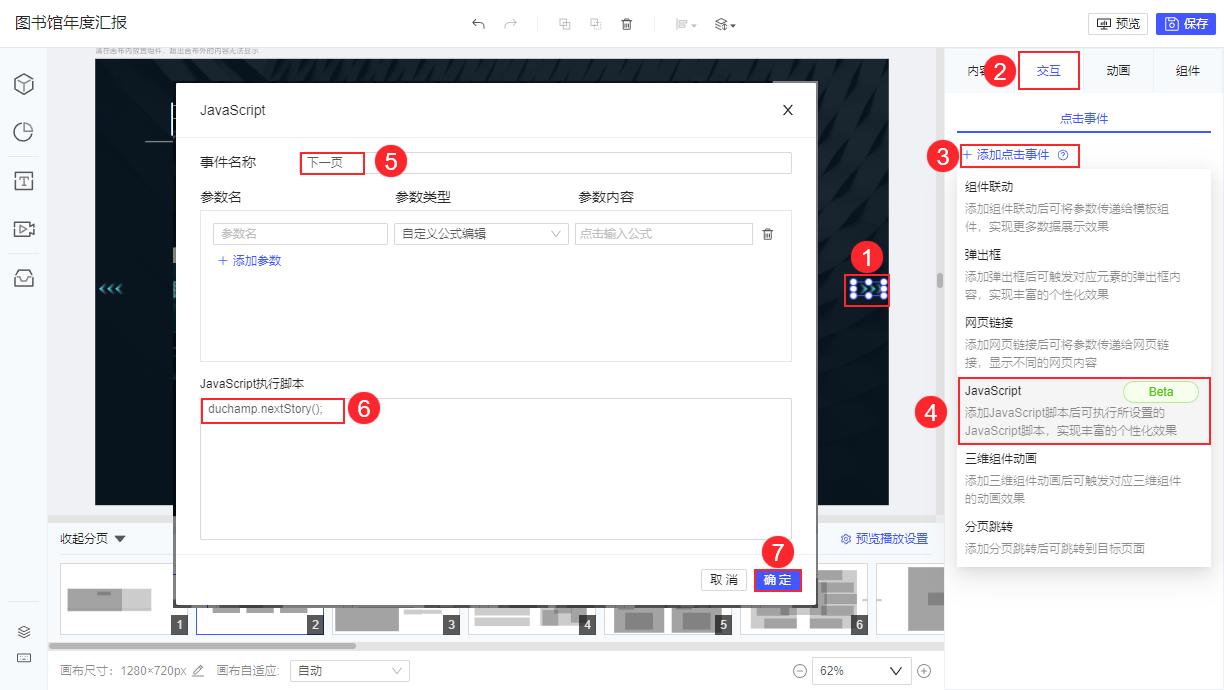Click the redo arrow in top toolbar
Viewport: 1224px width, 690px height.
click(508, 23)
